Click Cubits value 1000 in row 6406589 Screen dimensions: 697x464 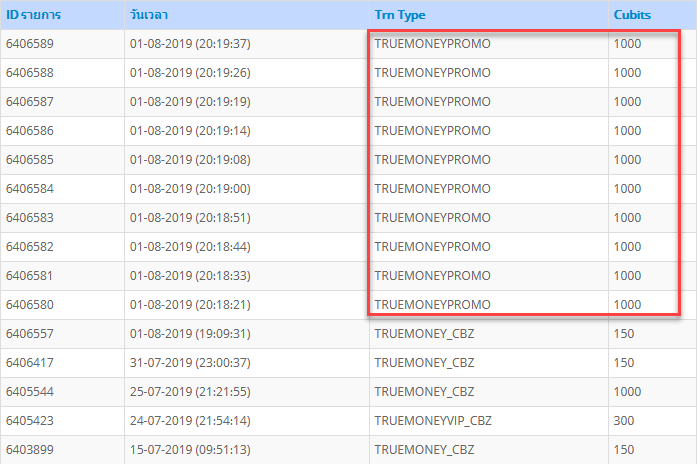click(628, 44)
